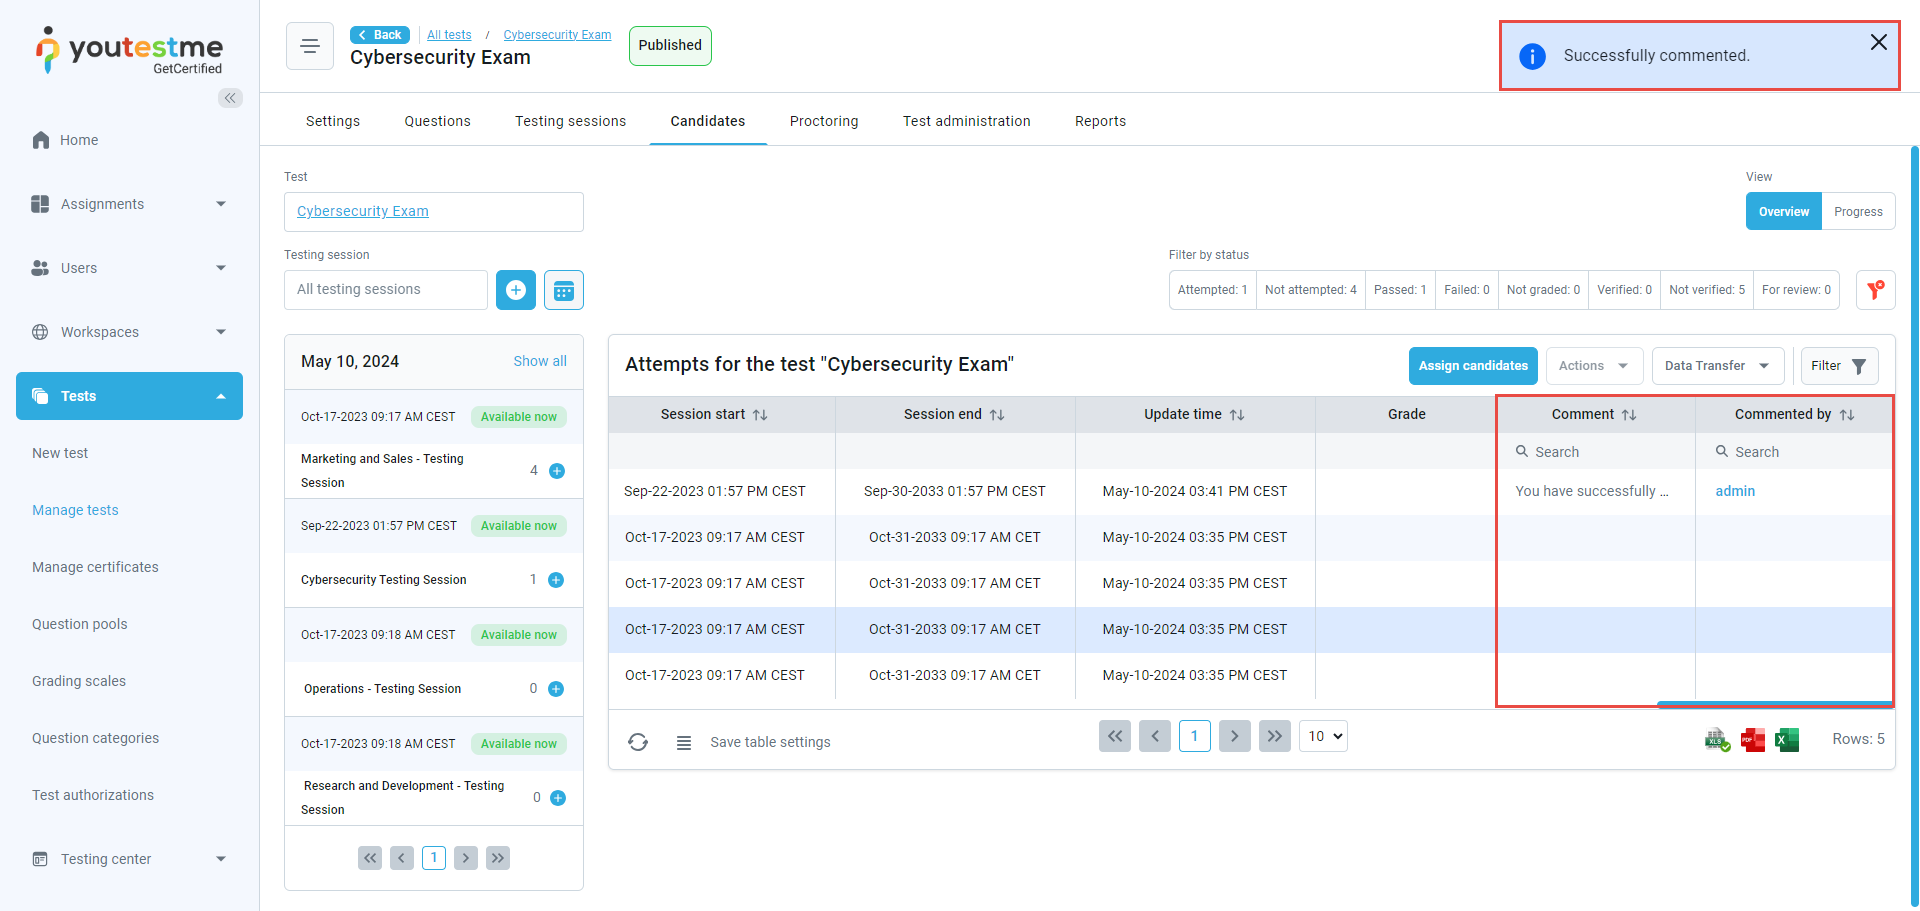Open the Filter button
The height and width of the screenshot is (911, 1920).
point(1839,366)
